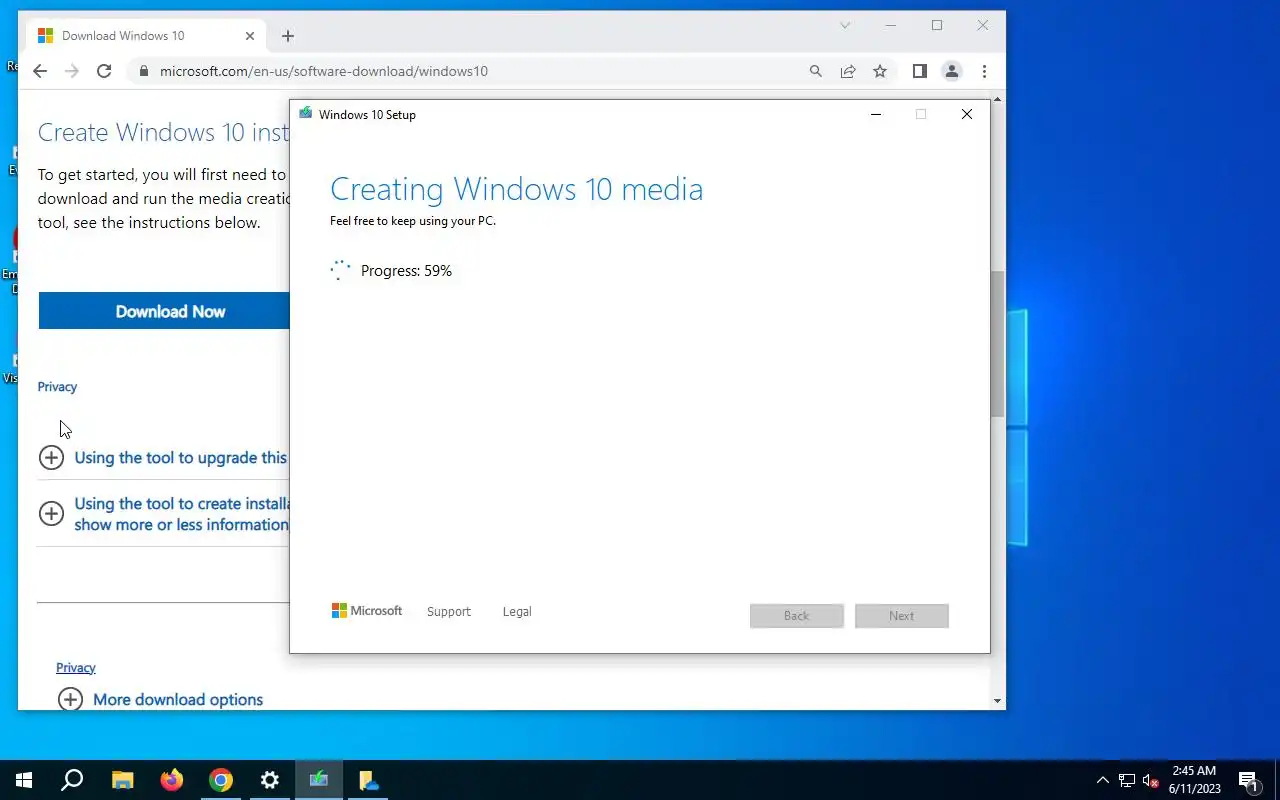
Task: Click the network icon in system tray
Action: click(1127, 780)
